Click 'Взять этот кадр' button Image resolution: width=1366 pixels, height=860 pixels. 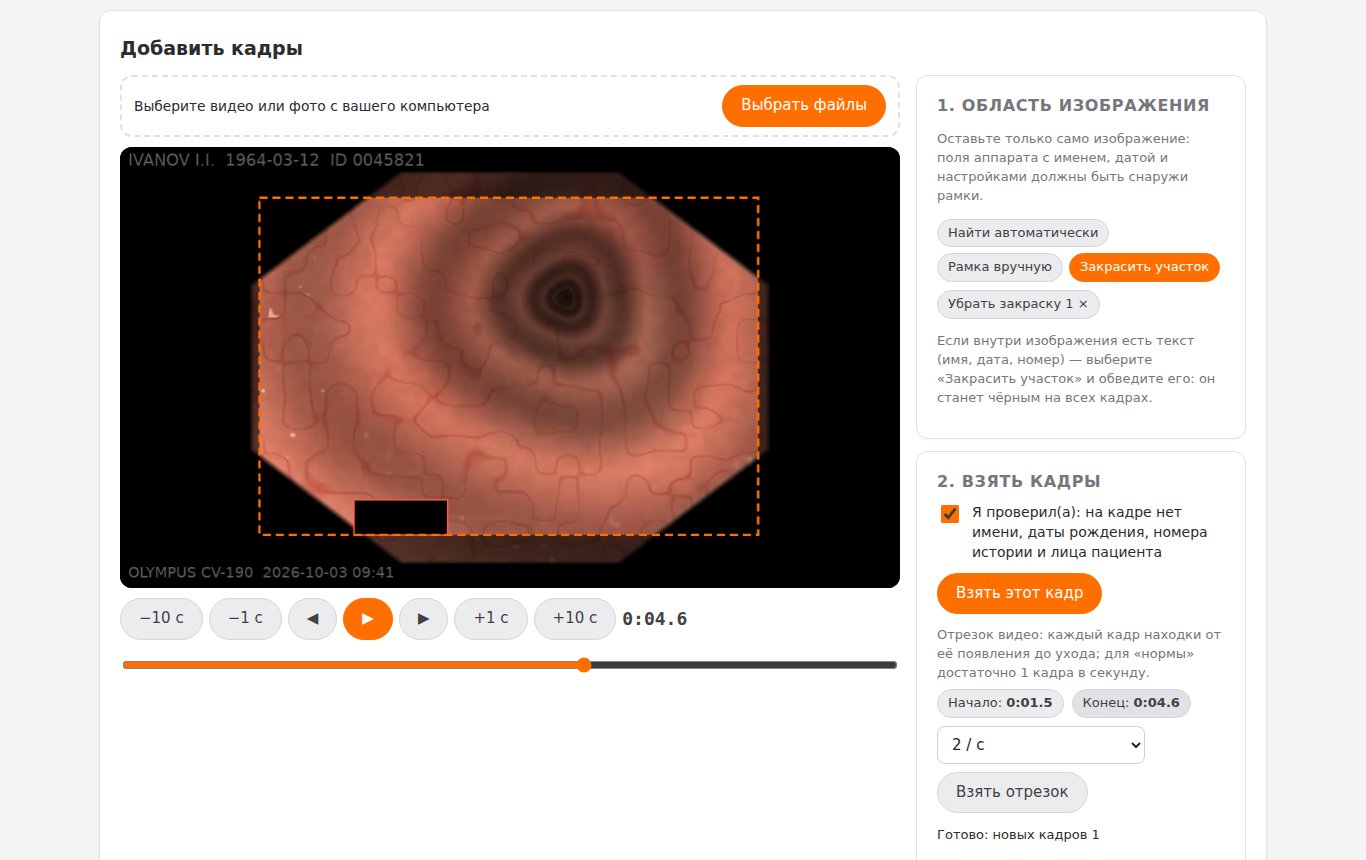1019,593
